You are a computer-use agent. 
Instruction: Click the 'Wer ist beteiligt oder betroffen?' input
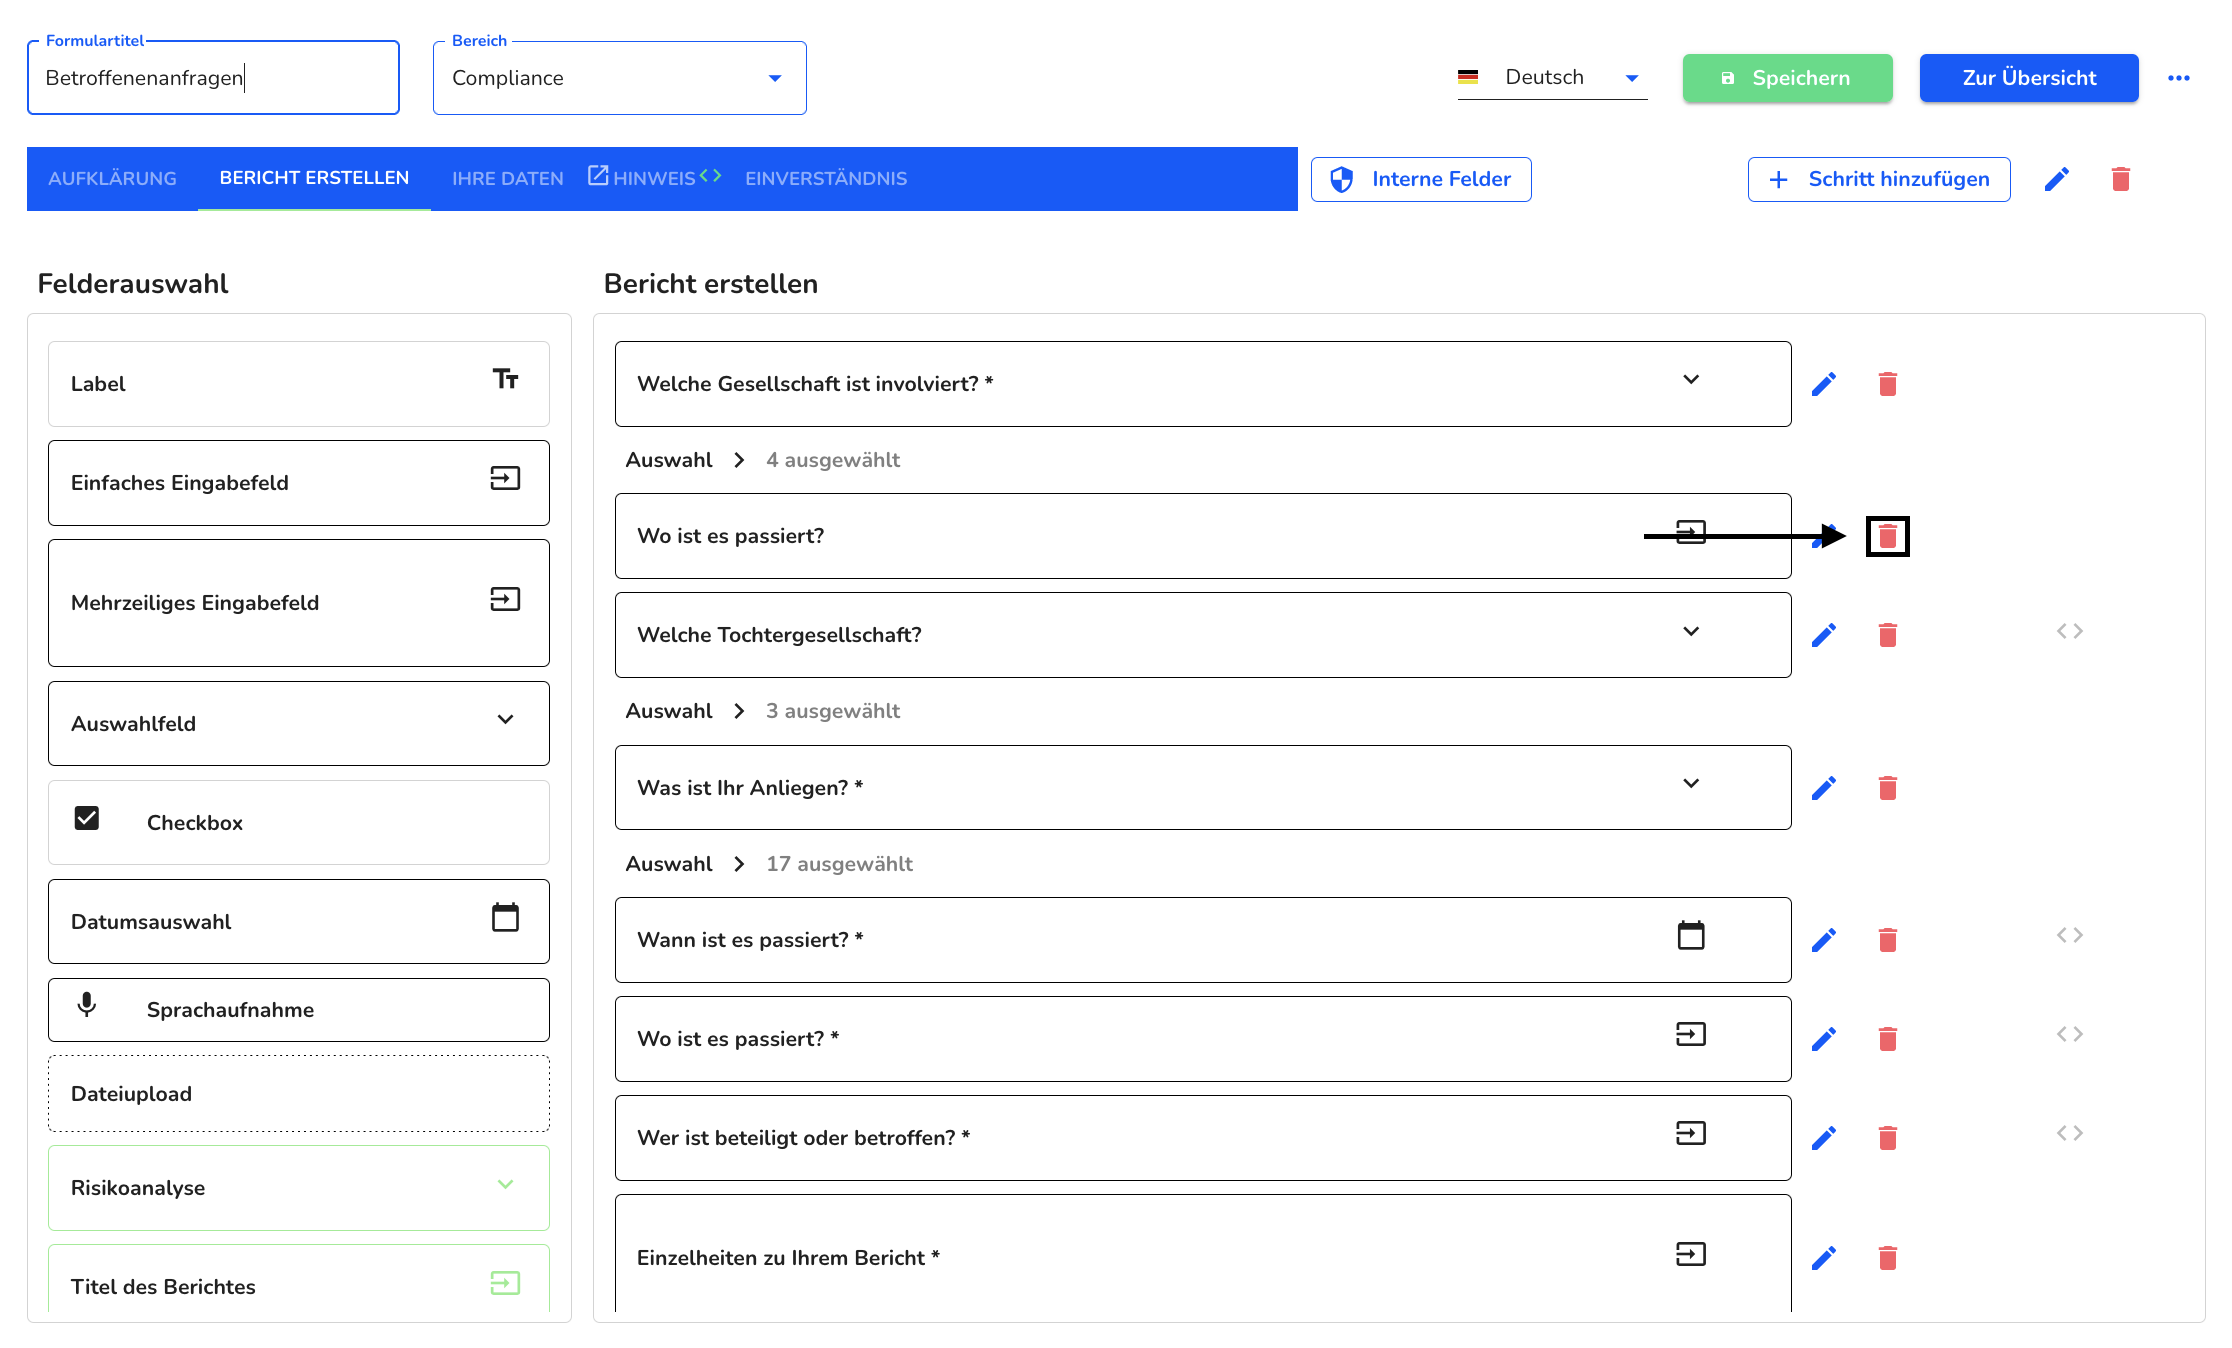(x=1202, y=1138)
